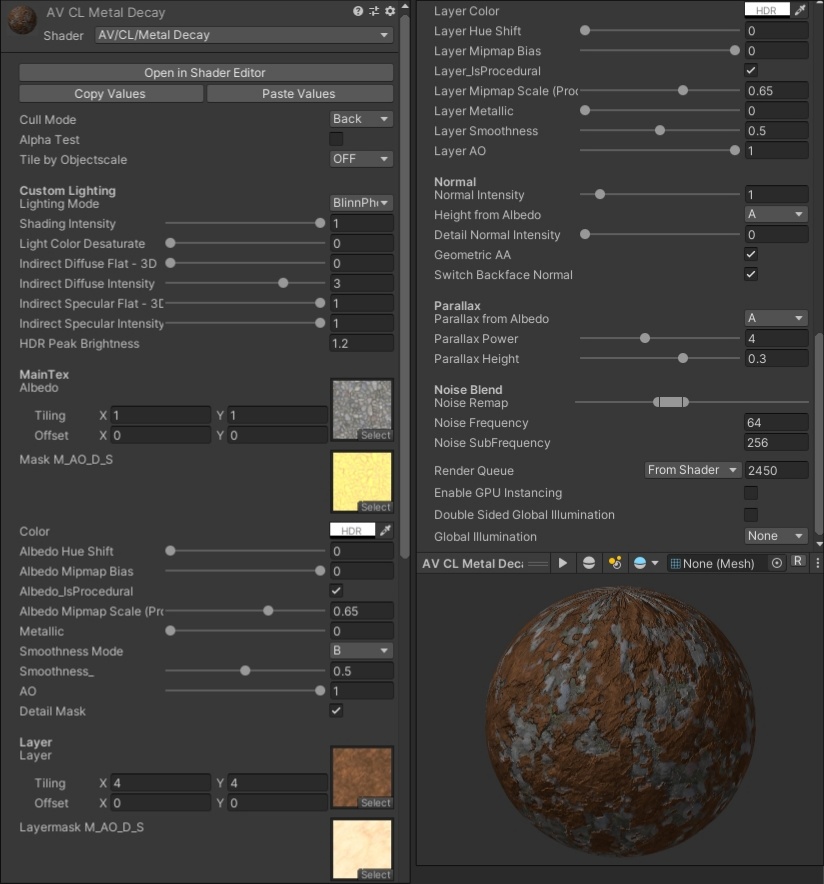Enable GPU Instancing

click(x=749, y=492)
